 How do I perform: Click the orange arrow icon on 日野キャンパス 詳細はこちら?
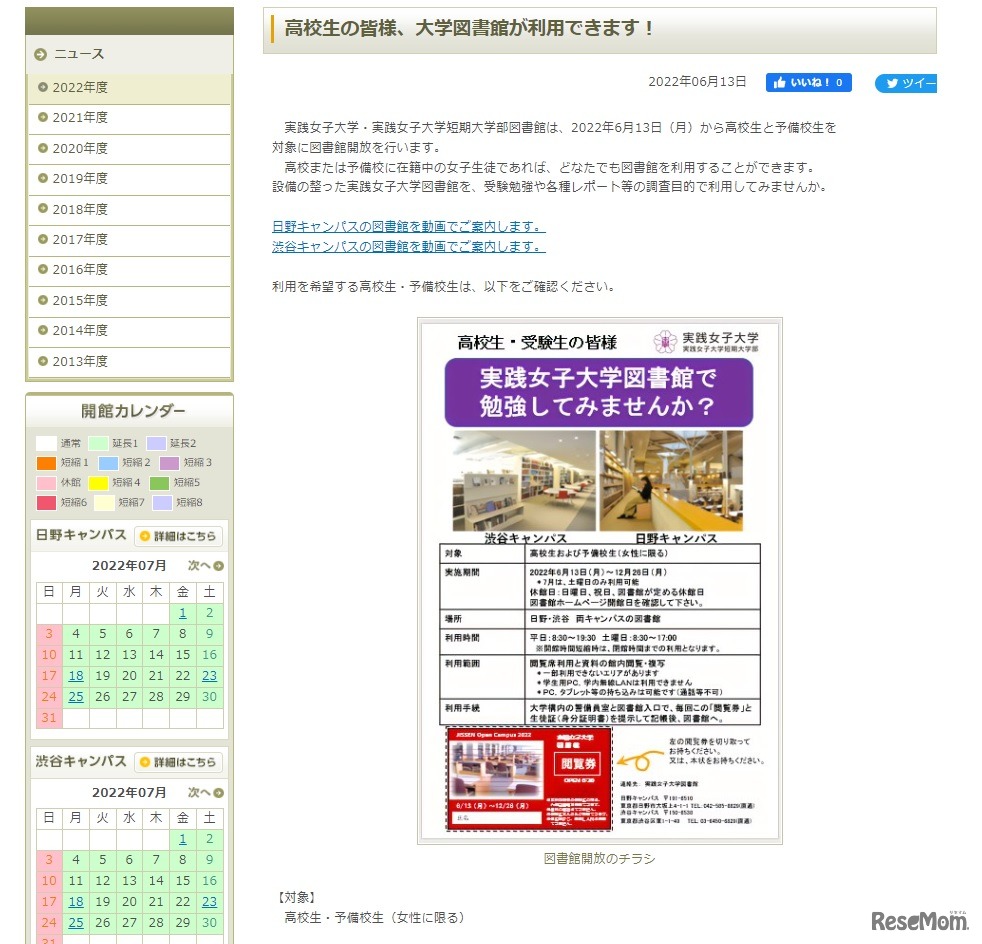click(x=145, y=536)
